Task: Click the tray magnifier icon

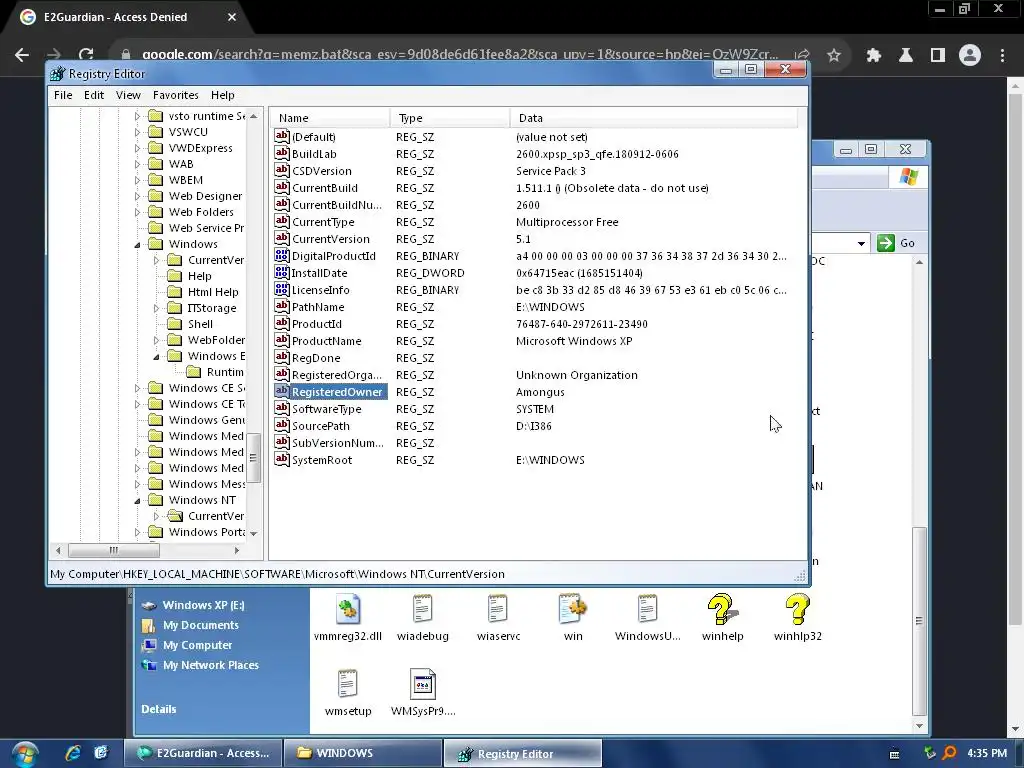Action: point(949,754)
